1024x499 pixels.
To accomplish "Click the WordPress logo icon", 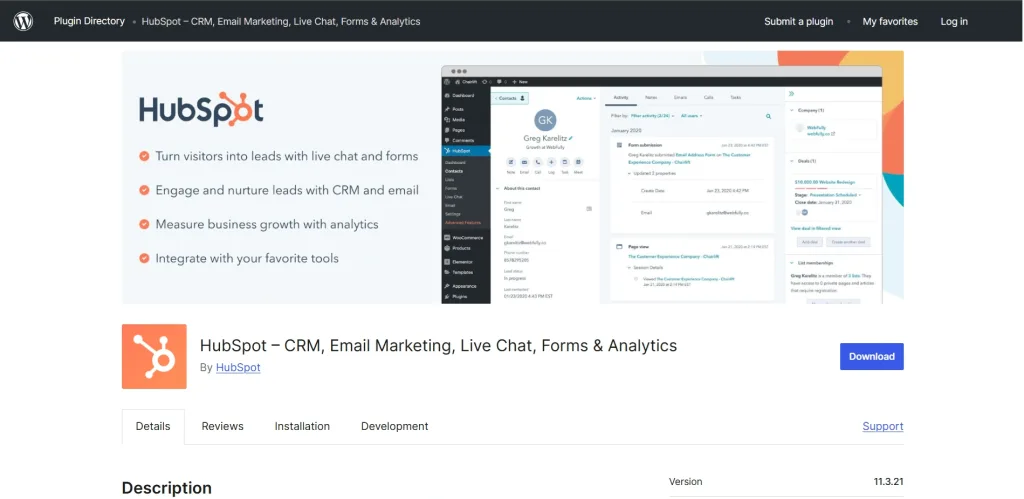I will [x=23, y=21].
